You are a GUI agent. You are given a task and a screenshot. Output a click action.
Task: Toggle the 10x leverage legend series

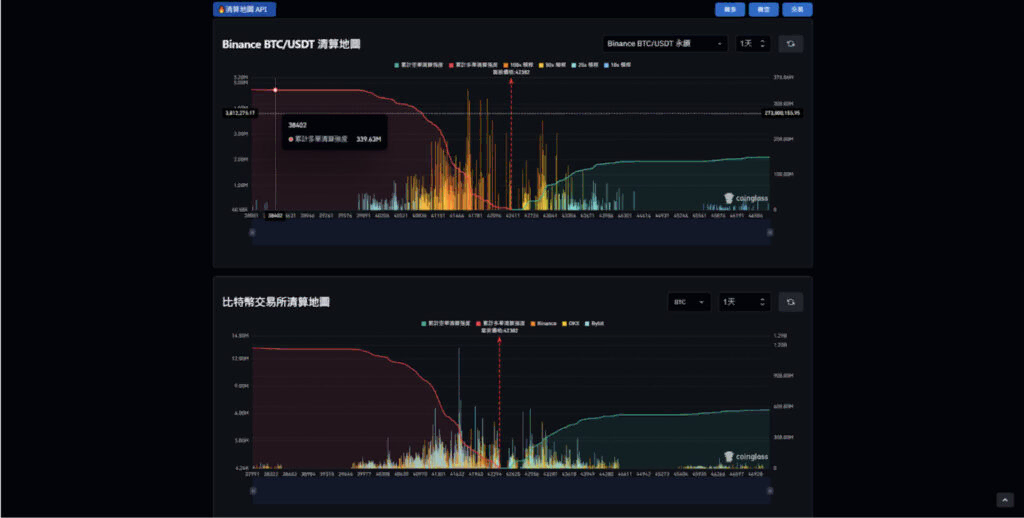(x=618, y=63)
